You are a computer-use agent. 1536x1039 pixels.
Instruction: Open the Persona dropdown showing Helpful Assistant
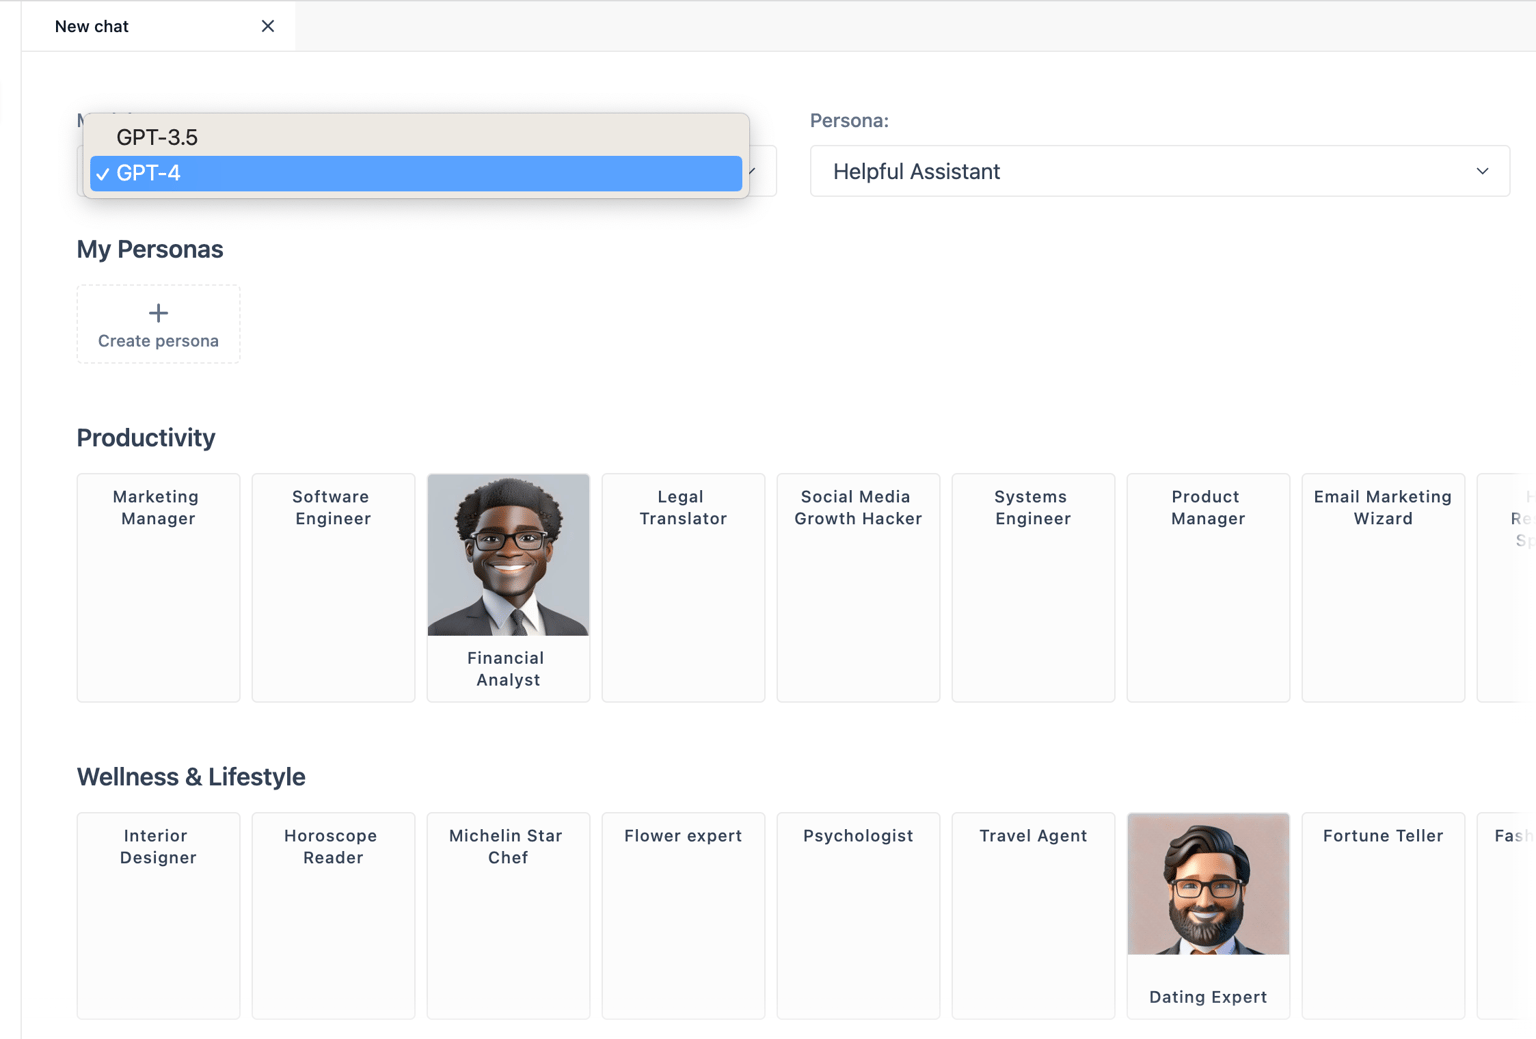coord(1159,171)
